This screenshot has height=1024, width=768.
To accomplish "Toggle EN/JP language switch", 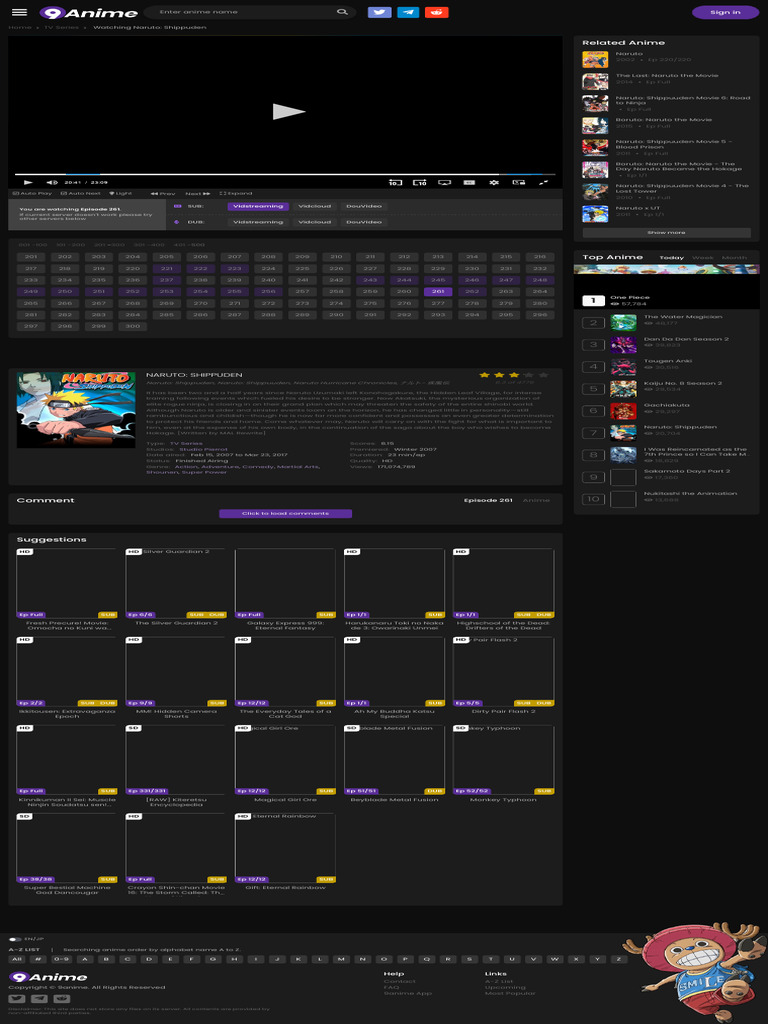I will (16, 940).
